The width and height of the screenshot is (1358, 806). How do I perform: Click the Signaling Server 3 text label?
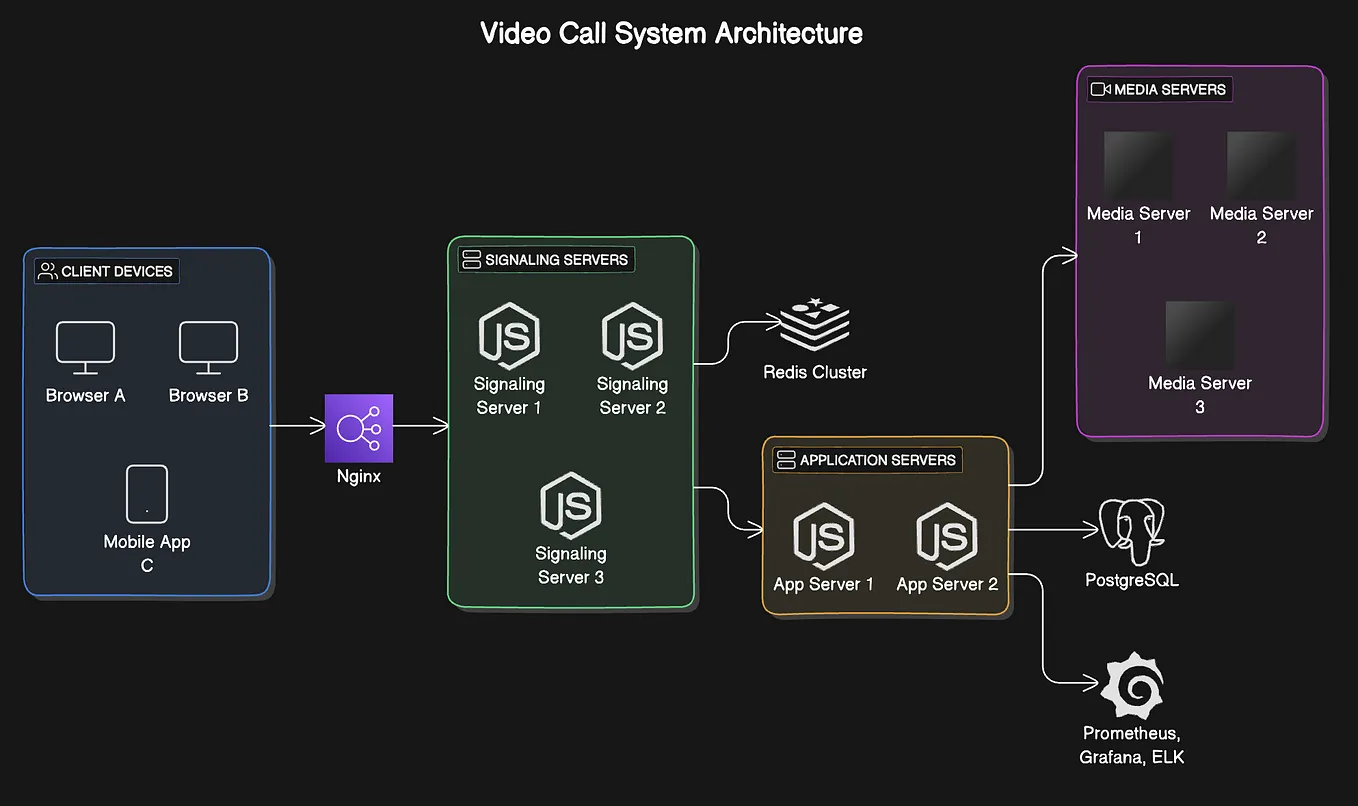pyautogui.click(x=571, y=565)
